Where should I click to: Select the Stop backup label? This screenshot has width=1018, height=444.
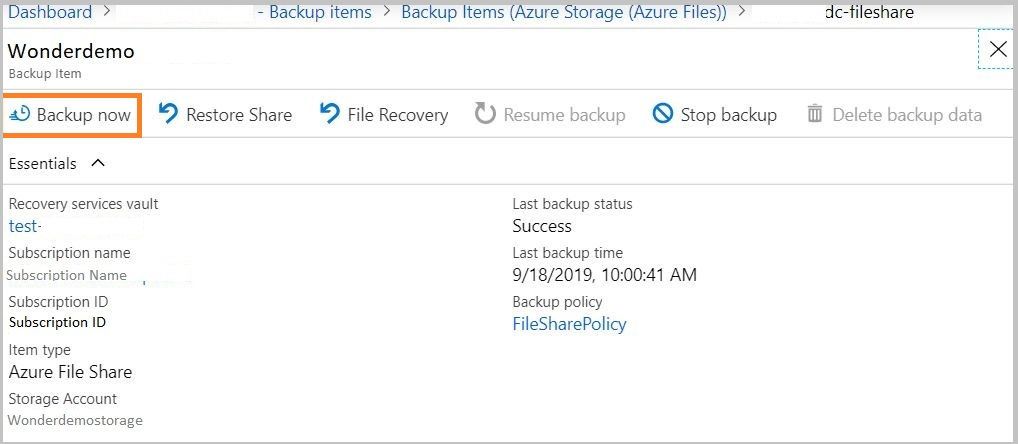(728, 115)
